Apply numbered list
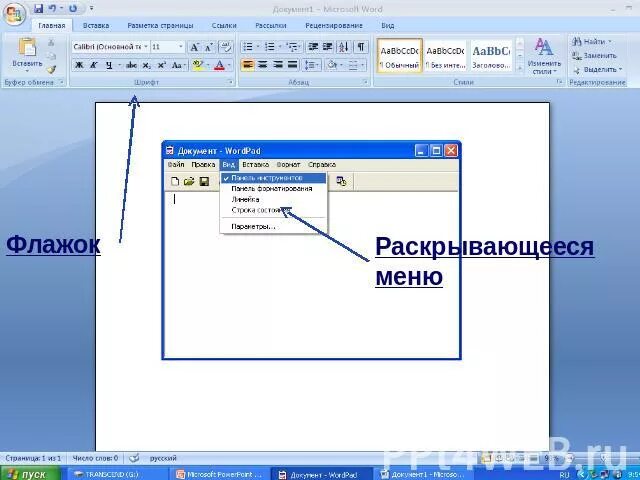The height and width of the screenshot is (480, 640). 269,47
